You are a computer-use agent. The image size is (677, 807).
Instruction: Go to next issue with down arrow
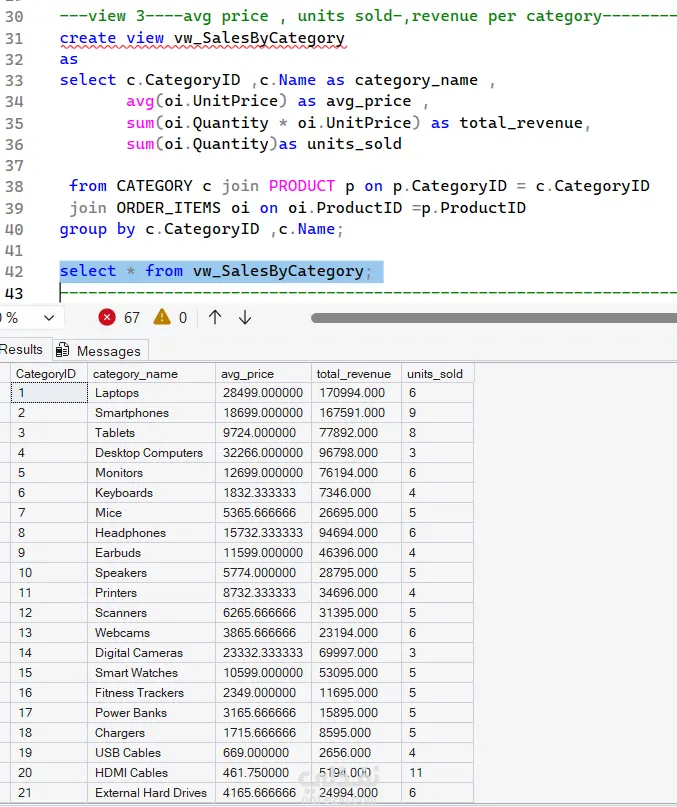[245, 318]
